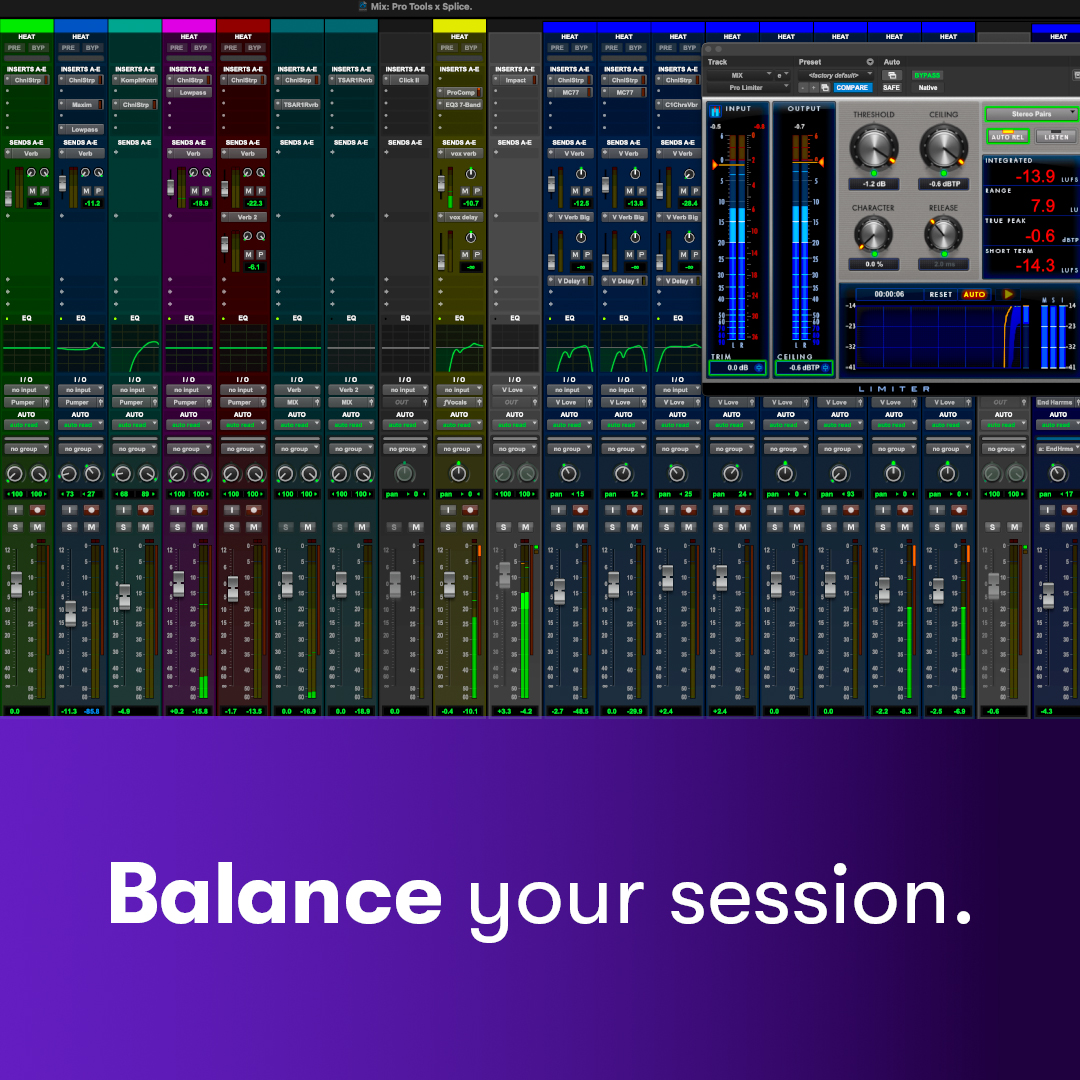Click the vox delay send pan knob
This screenshot has height=1080, width=1080.
coord(470,238)
